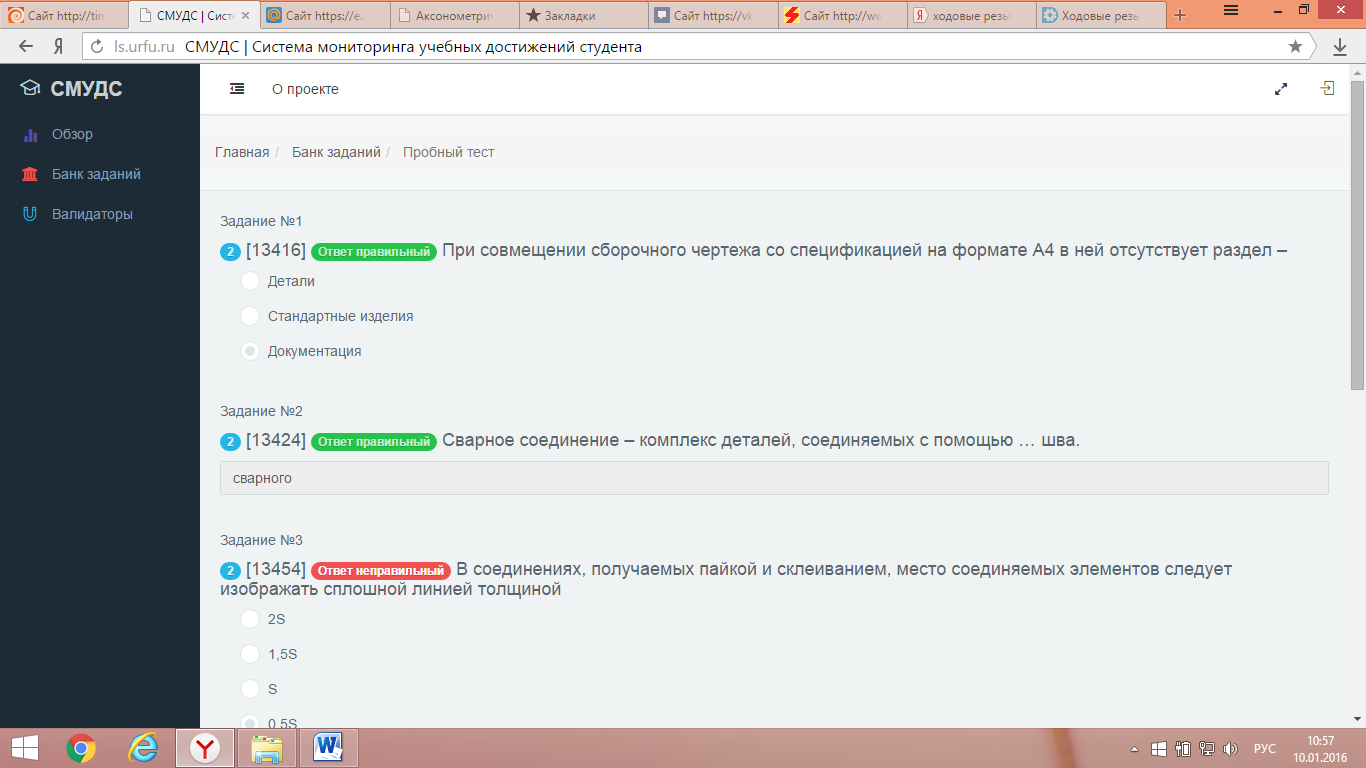The width and height of the screenshot is (1366, 768).
Task: Click the blue badge of task 13416
Action: 230,251
